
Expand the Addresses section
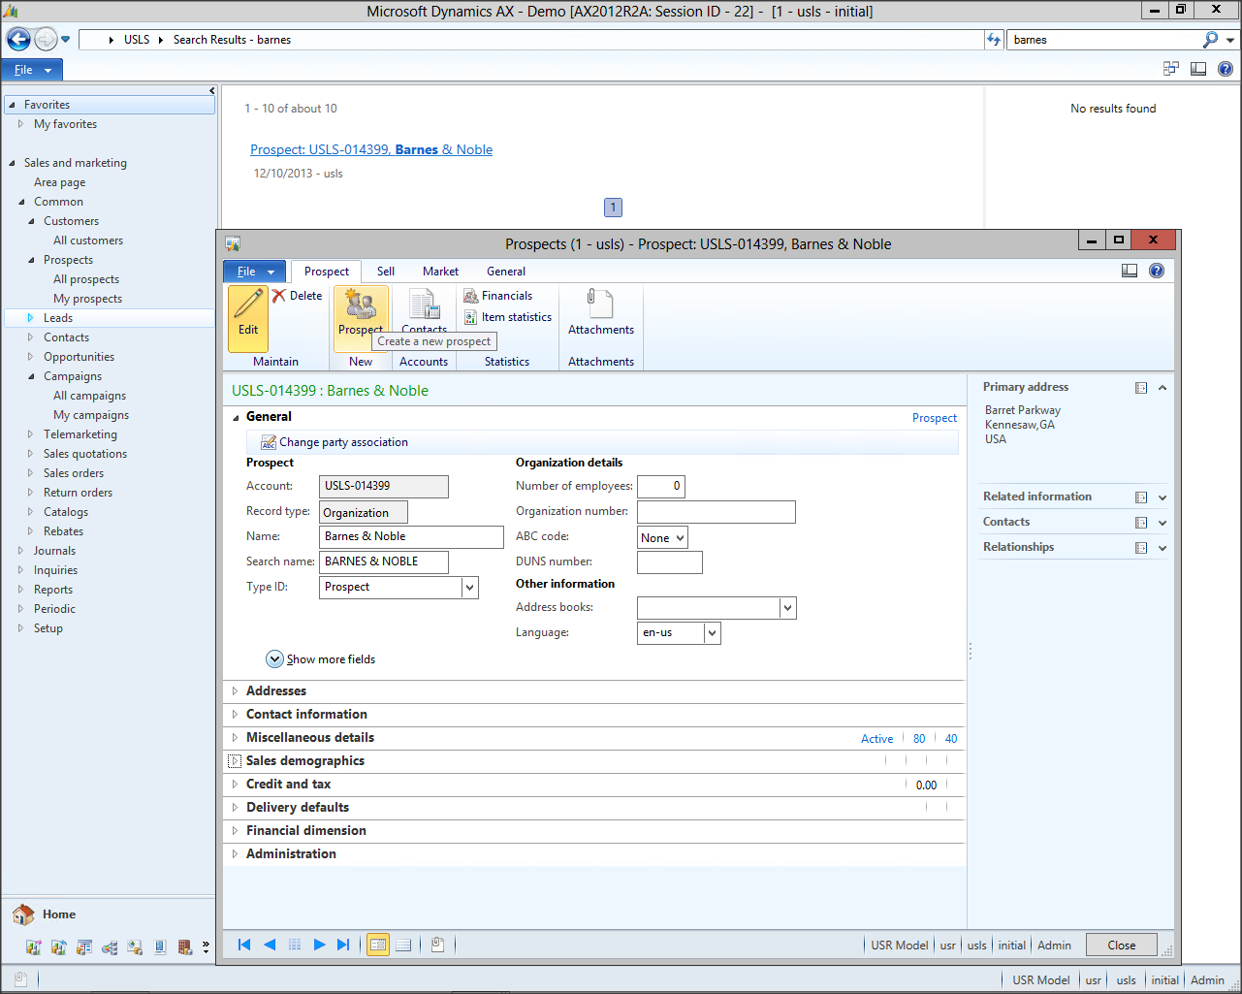click(x=276, y=691)
